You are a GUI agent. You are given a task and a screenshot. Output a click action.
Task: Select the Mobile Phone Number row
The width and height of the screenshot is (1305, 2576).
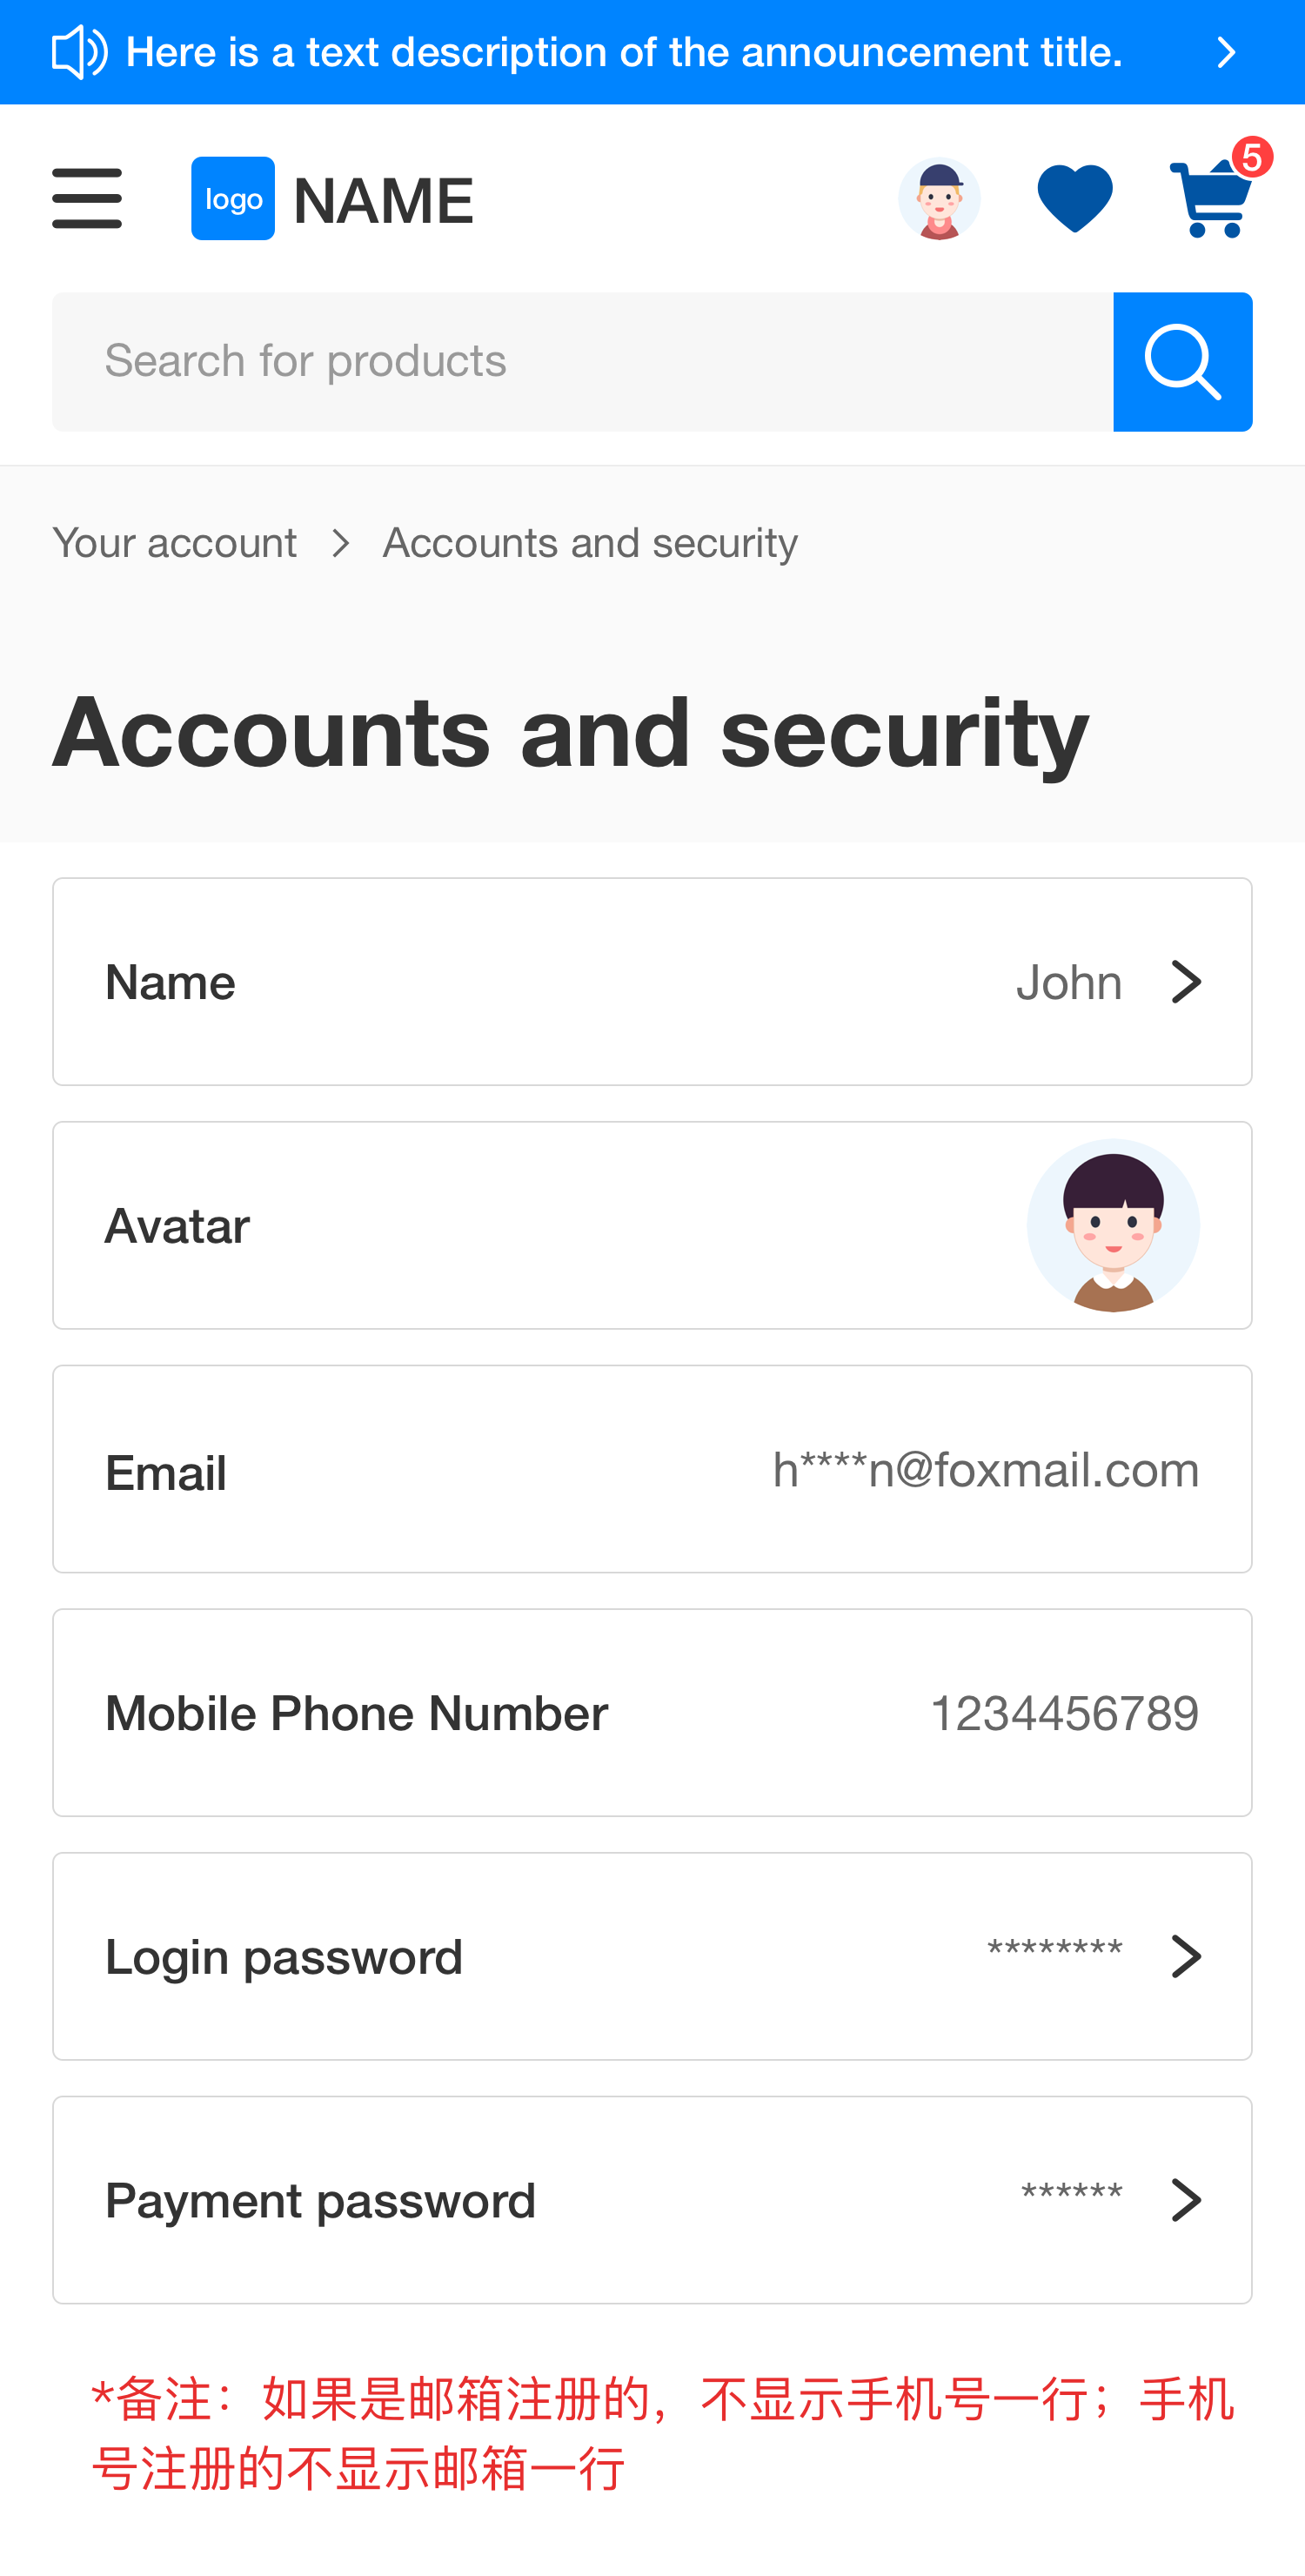click(652, 1713)
